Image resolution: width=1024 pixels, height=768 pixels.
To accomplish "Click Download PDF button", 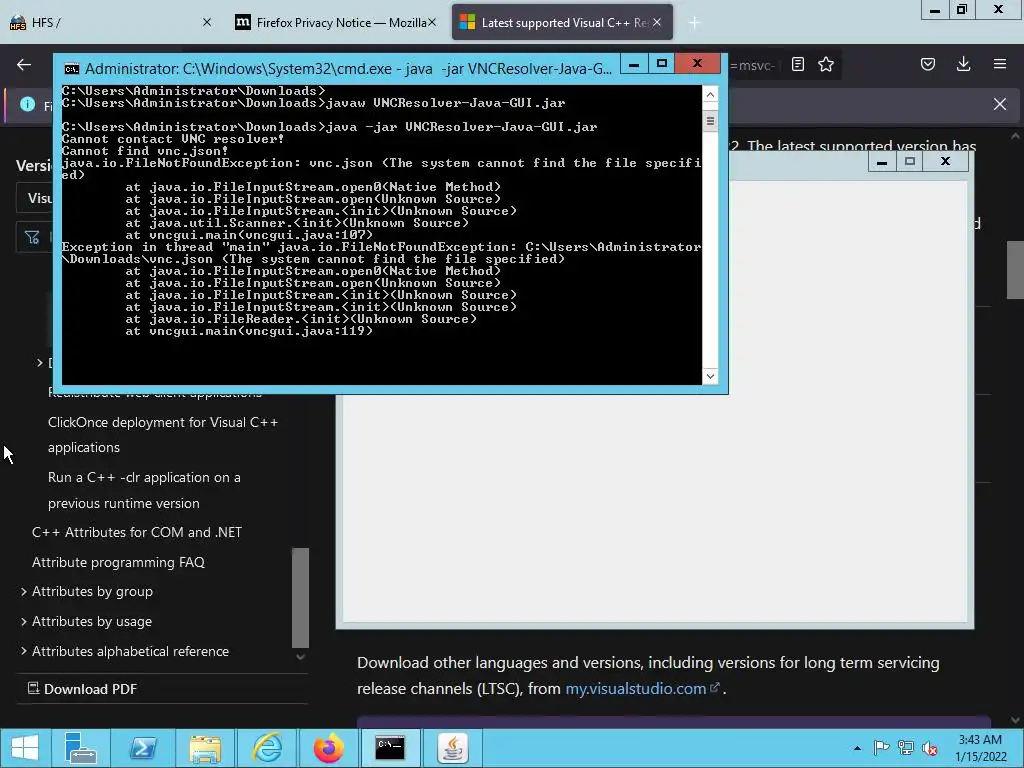I will click(x=82, y=689).
